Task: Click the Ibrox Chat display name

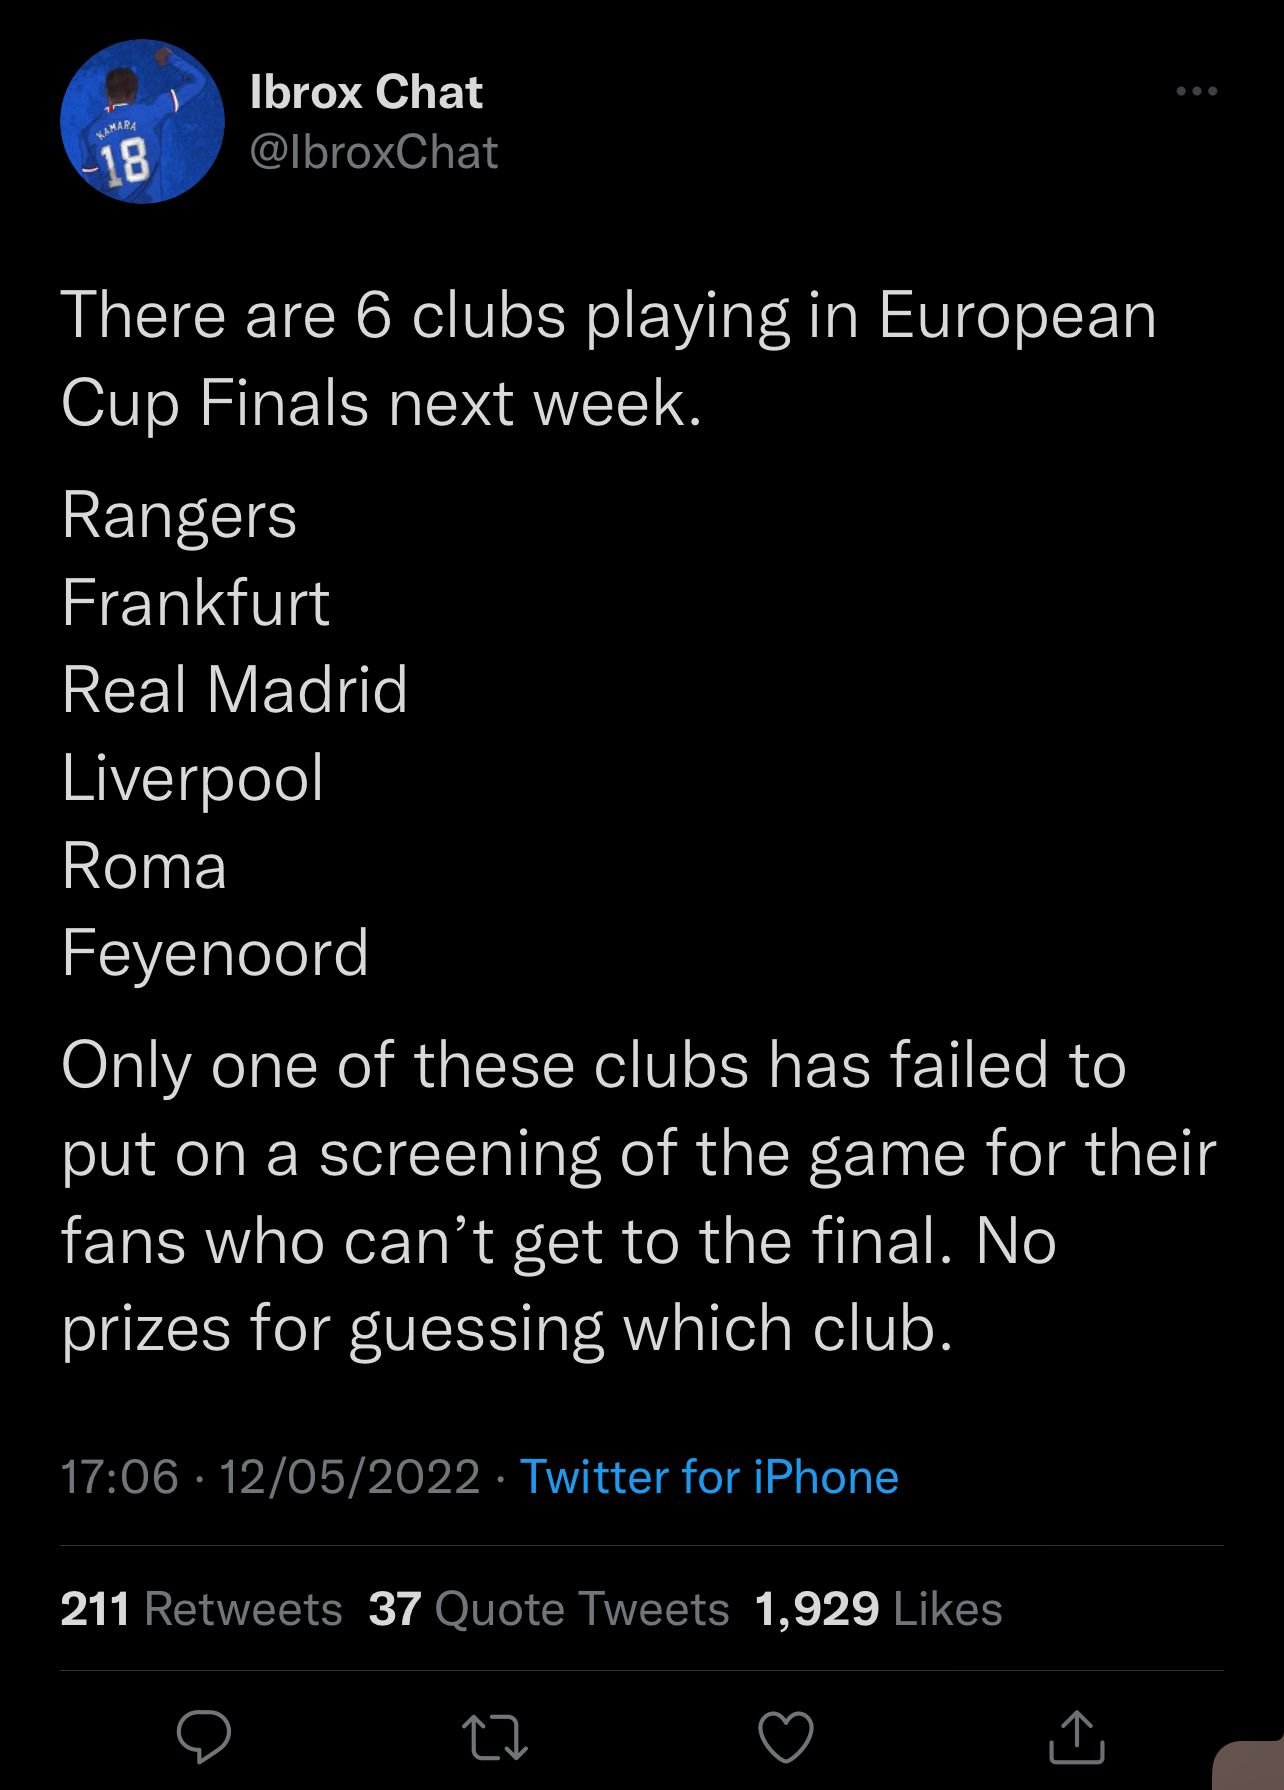Action: coord(366,93)
